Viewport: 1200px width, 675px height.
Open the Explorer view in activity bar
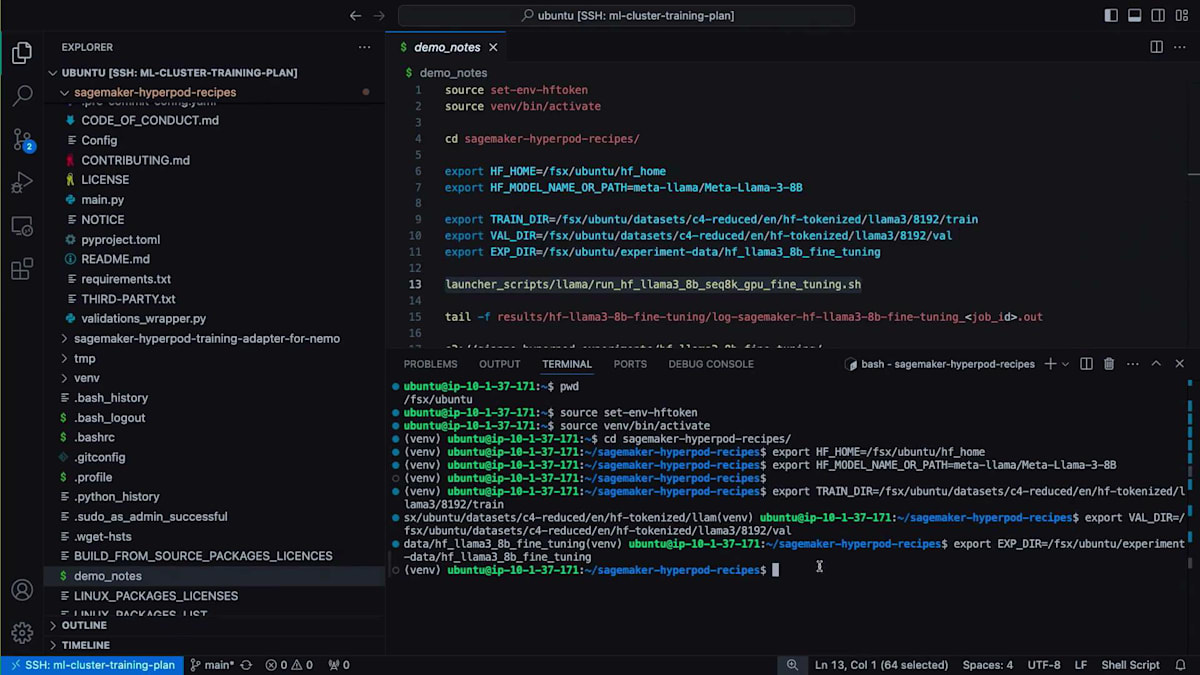[x=22, y=53]
